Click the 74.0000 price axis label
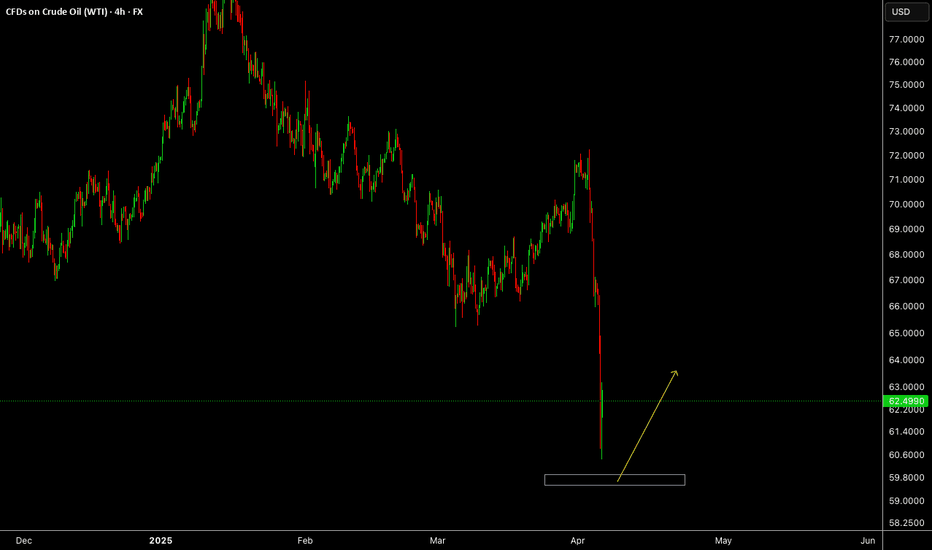Viewport: 932px width, 550px height. point(906,108)
